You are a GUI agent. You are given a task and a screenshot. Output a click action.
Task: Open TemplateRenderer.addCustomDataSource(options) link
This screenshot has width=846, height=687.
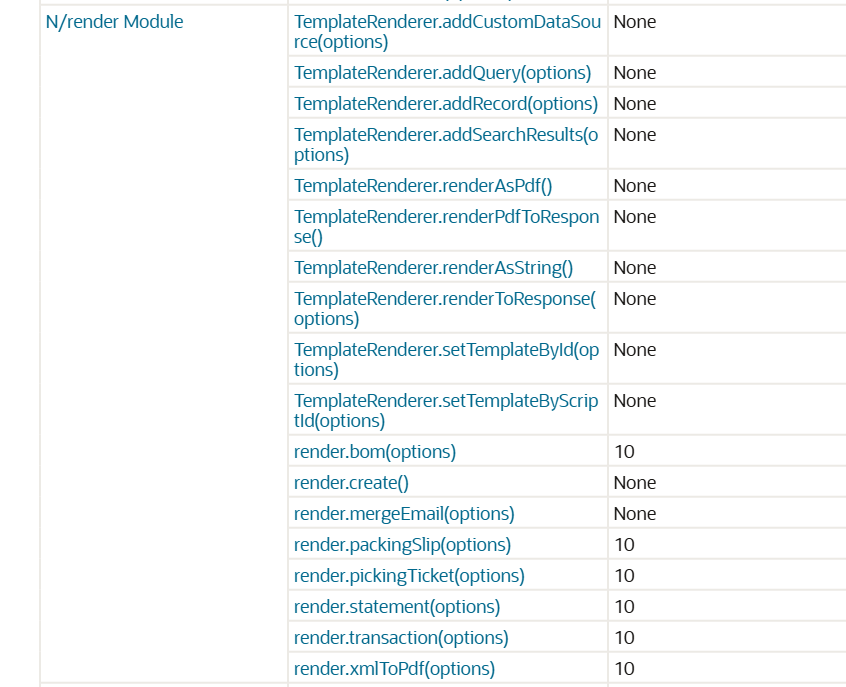click(x=446, y=31)
